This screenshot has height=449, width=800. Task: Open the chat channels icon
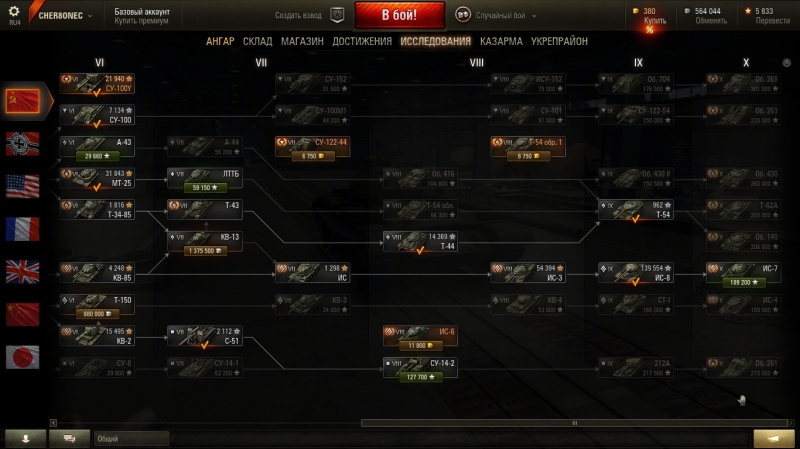tap(70, 439)
